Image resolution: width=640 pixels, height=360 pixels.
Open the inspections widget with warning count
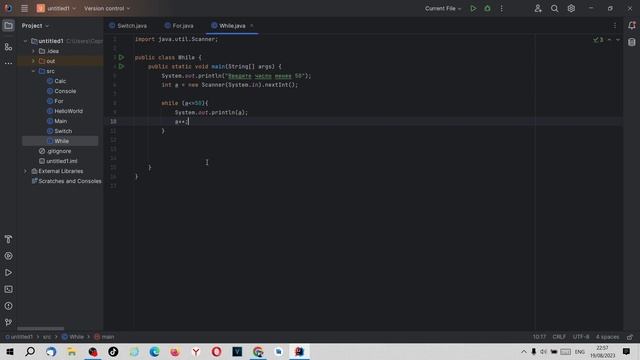pos(598,40)
